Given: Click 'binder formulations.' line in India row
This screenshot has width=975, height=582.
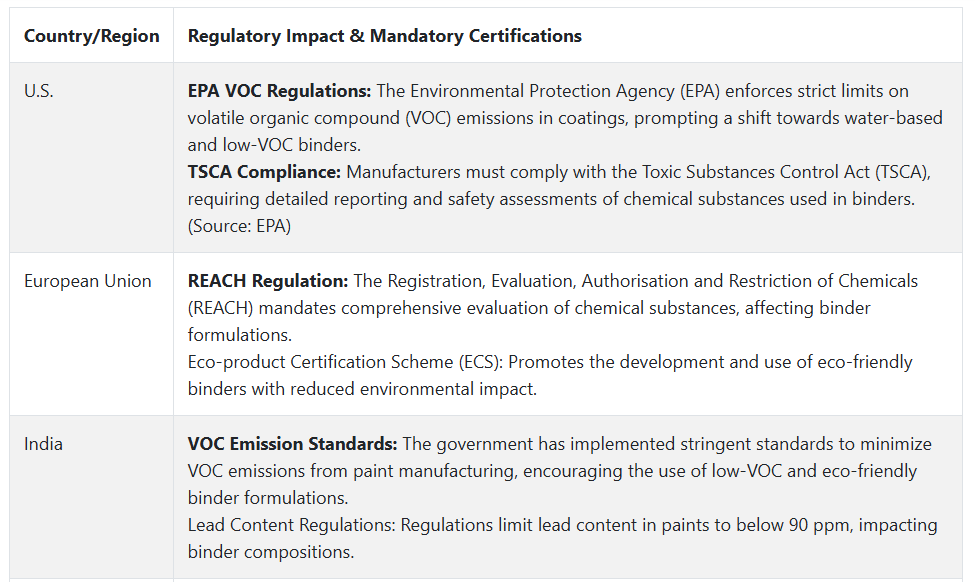Looking at the screenshot, I should (268, 498).
